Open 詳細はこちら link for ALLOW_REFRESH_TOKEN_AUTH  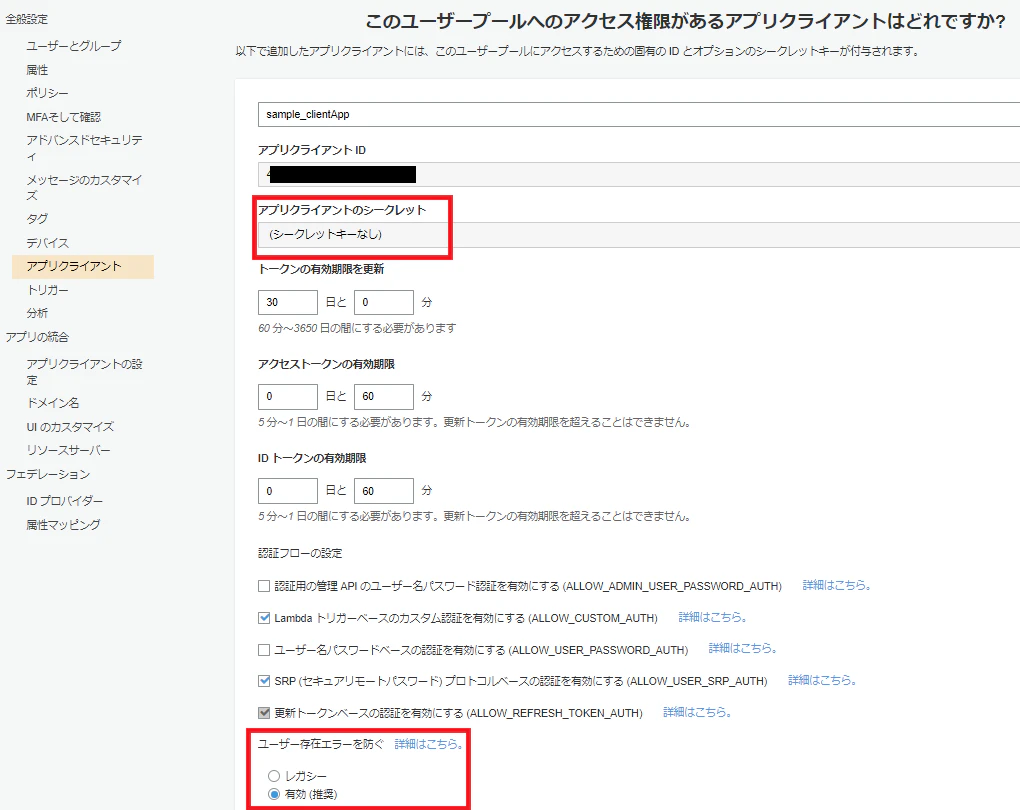(x=697, y=712)
